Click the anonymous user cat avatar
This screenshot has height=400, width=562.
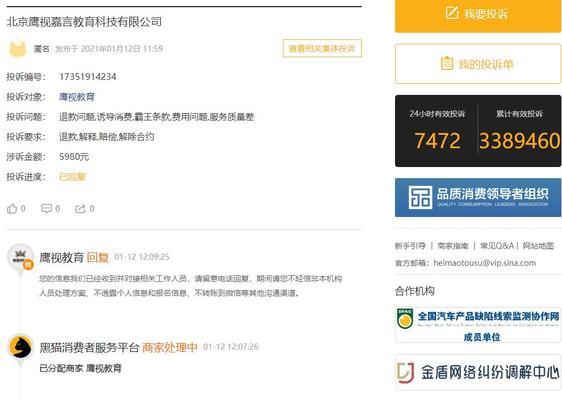pos(17,49)
